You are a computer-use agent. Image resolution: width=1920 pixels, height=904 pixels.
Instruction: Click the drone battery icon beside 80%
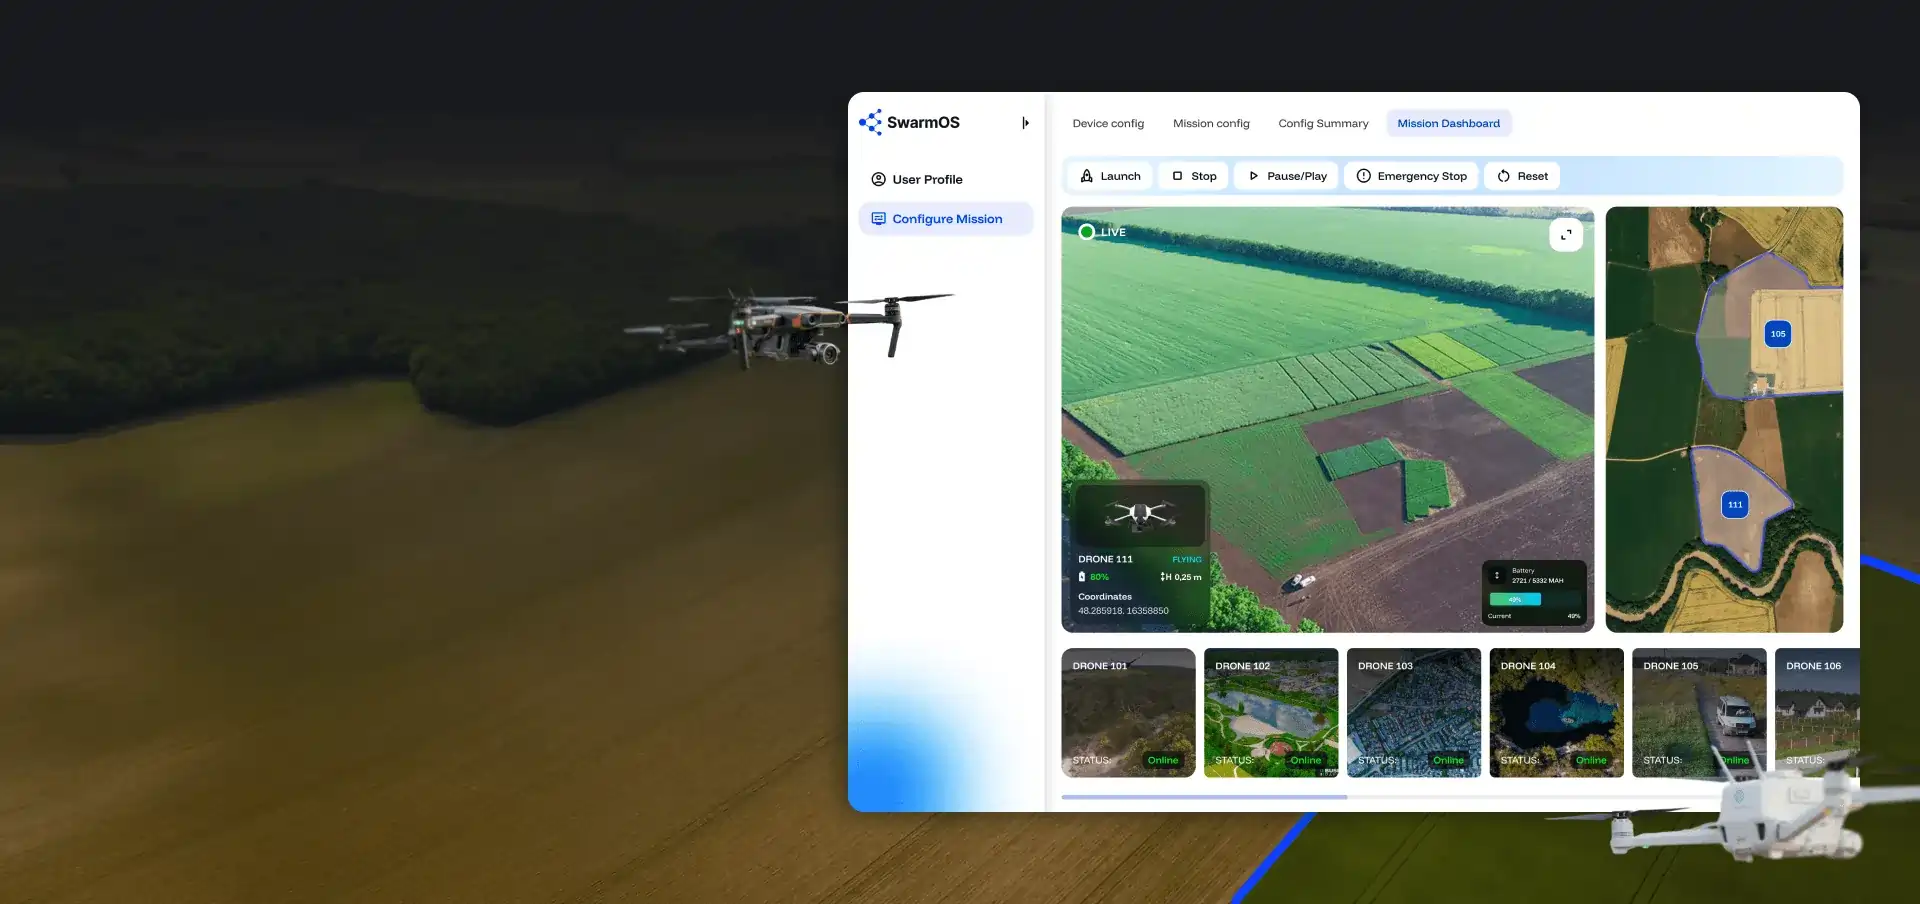coord(1082,577)
